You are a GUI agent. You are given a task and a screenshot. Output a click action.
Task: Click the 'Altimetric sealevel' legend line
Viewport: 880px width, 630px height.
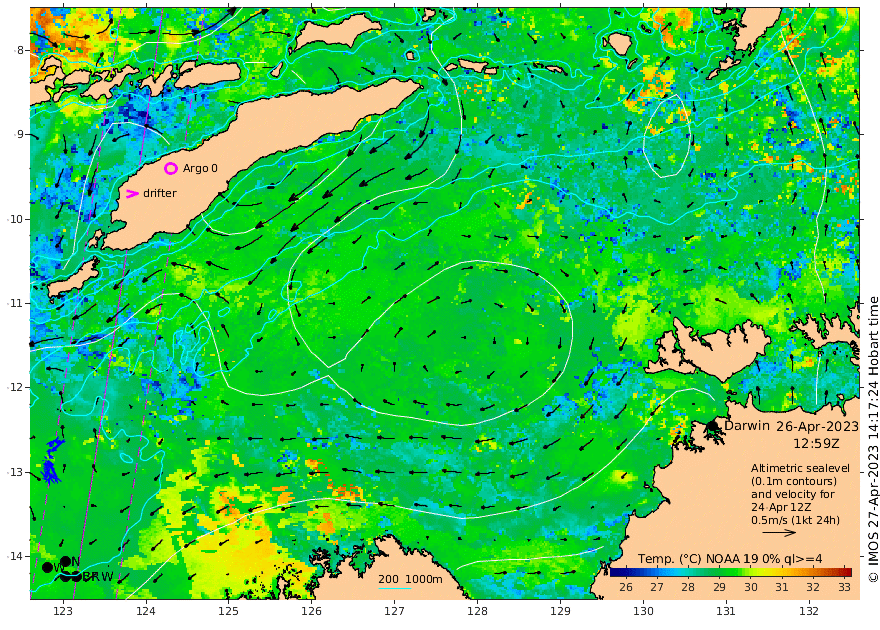800,468
